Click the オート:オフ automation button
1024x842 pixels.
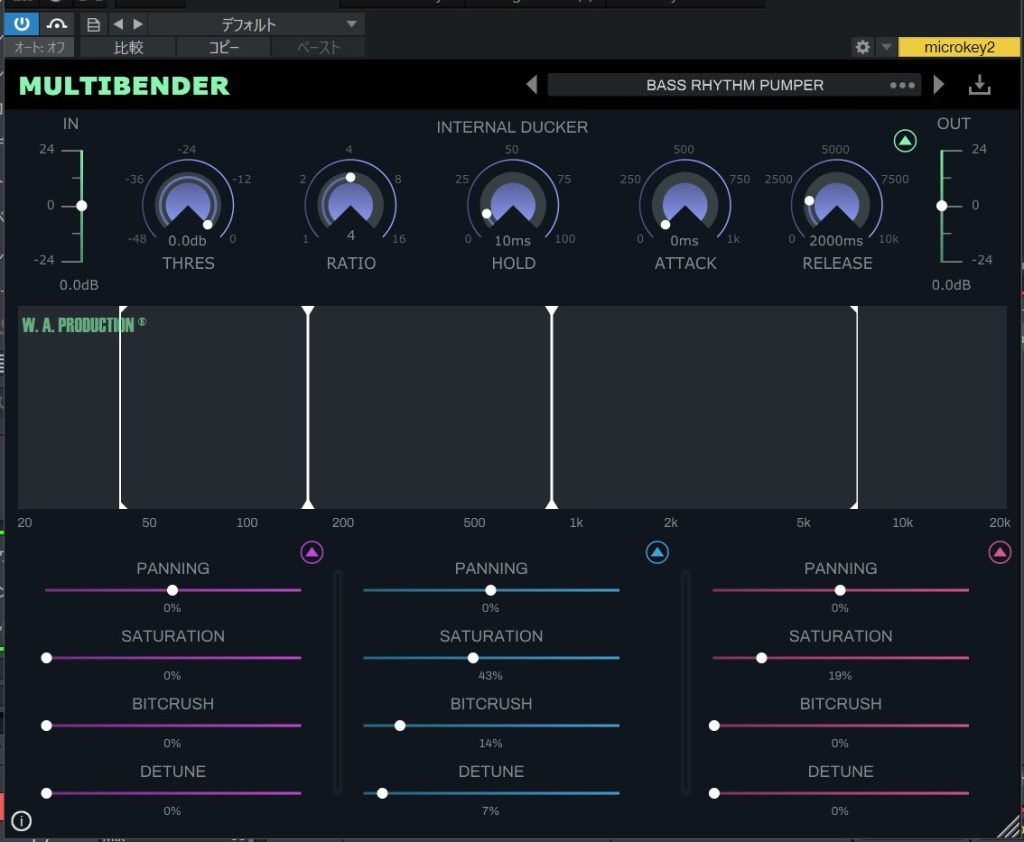[x=39, y=47]
